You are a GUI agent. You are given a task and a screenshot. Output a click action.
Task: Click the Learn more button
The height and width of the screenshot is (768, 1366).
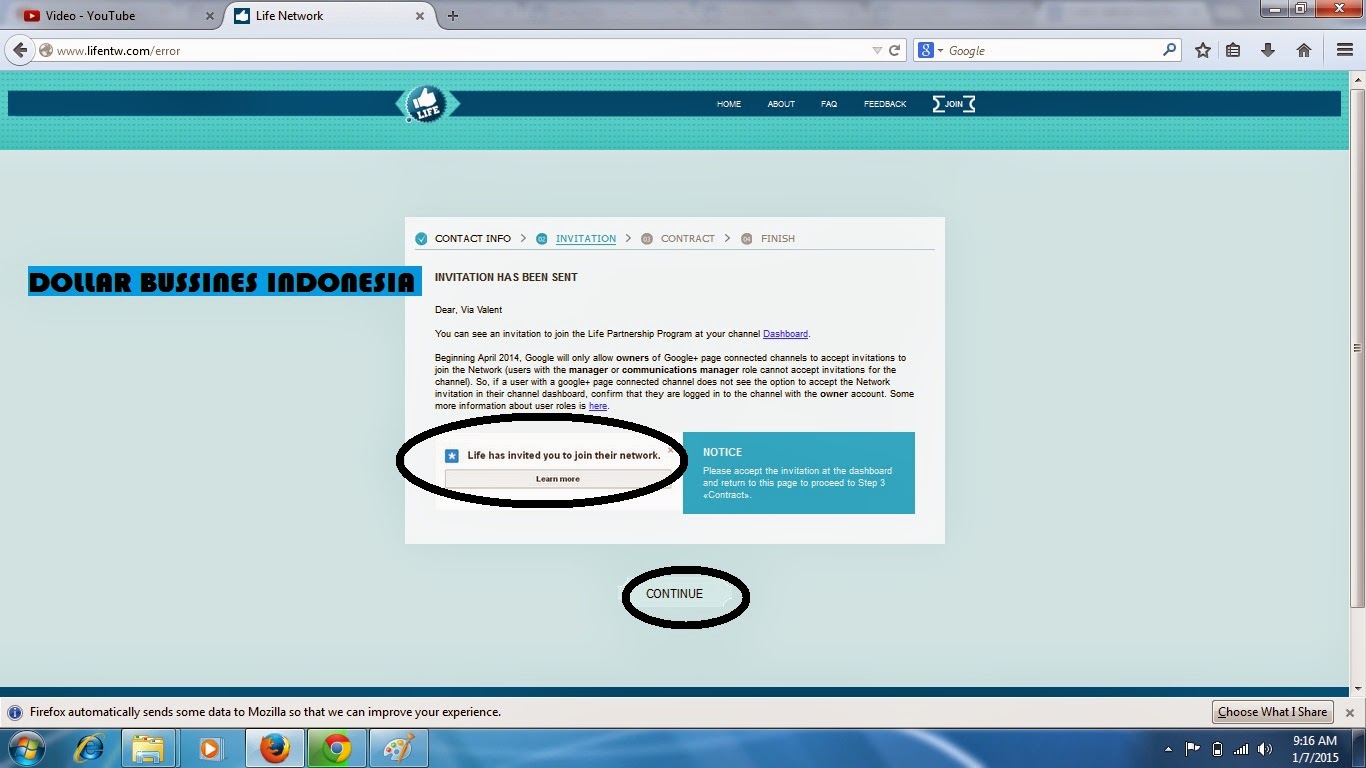coord(557,479)
